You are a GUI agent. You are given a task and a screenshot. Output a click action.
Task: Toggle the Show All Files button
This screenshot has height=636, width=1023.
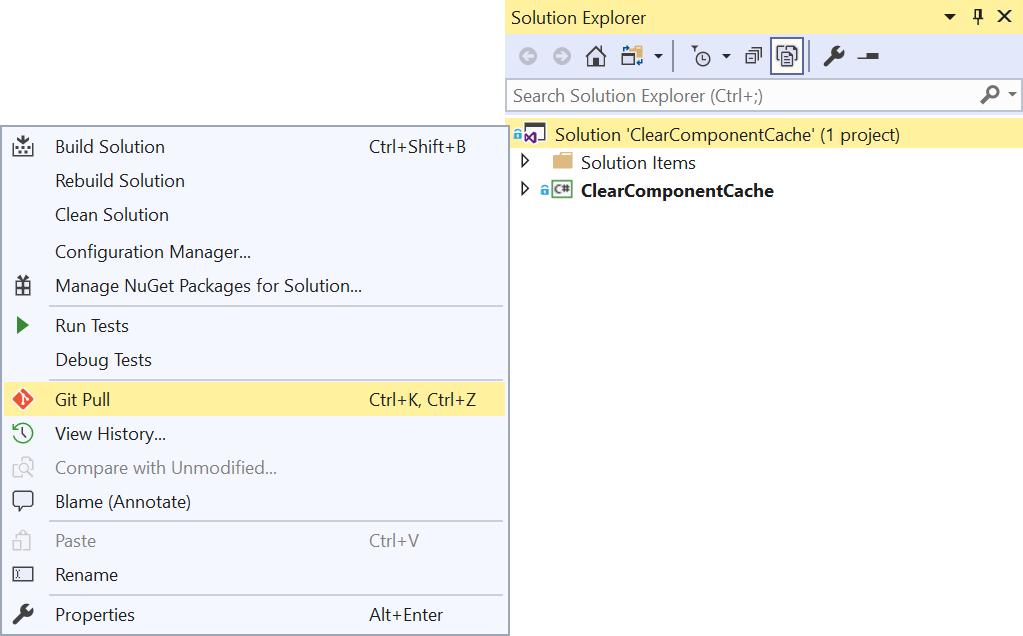tap(787, 57)
